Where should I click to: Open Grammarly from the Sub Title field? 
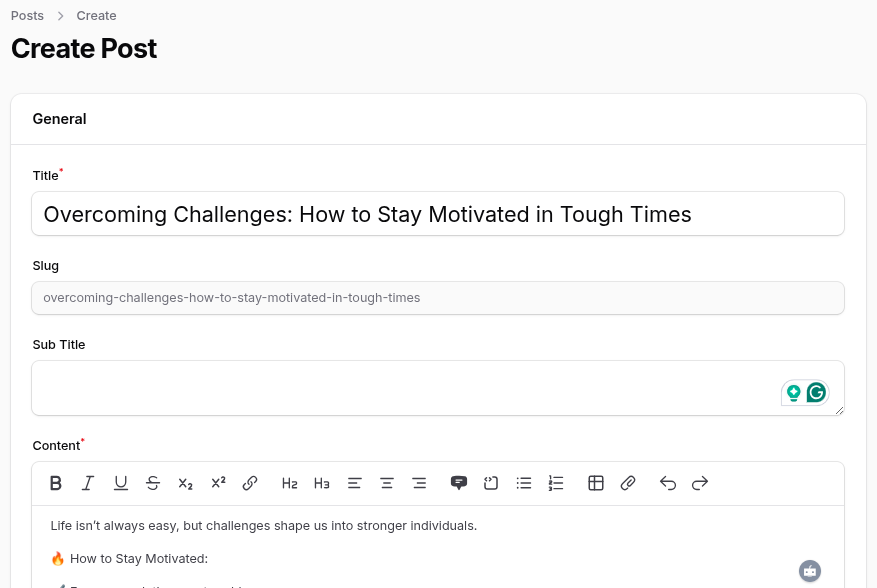click(x=817, y=392)
